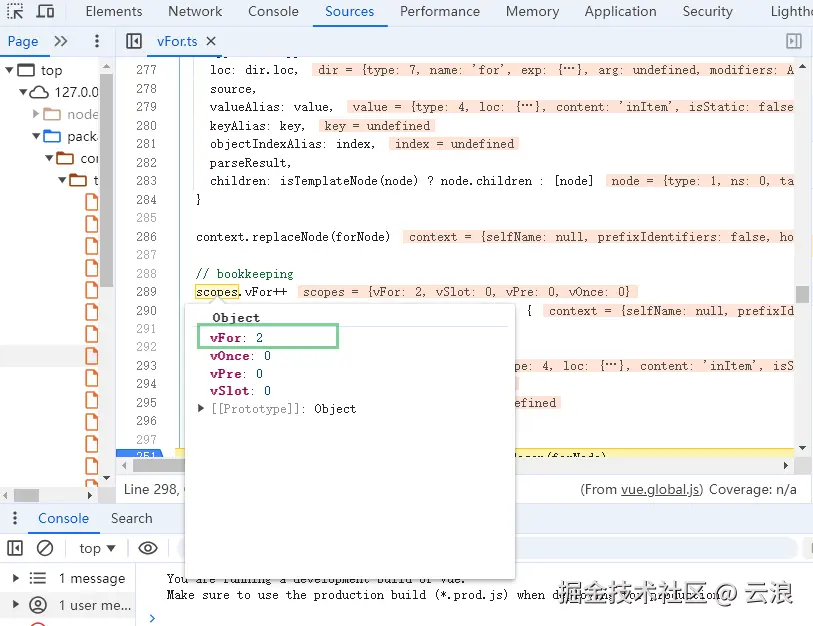This screenshot has height=626, width=813.
Task: Select the vSlot: 0 property in popup
Action: (241, 391)
